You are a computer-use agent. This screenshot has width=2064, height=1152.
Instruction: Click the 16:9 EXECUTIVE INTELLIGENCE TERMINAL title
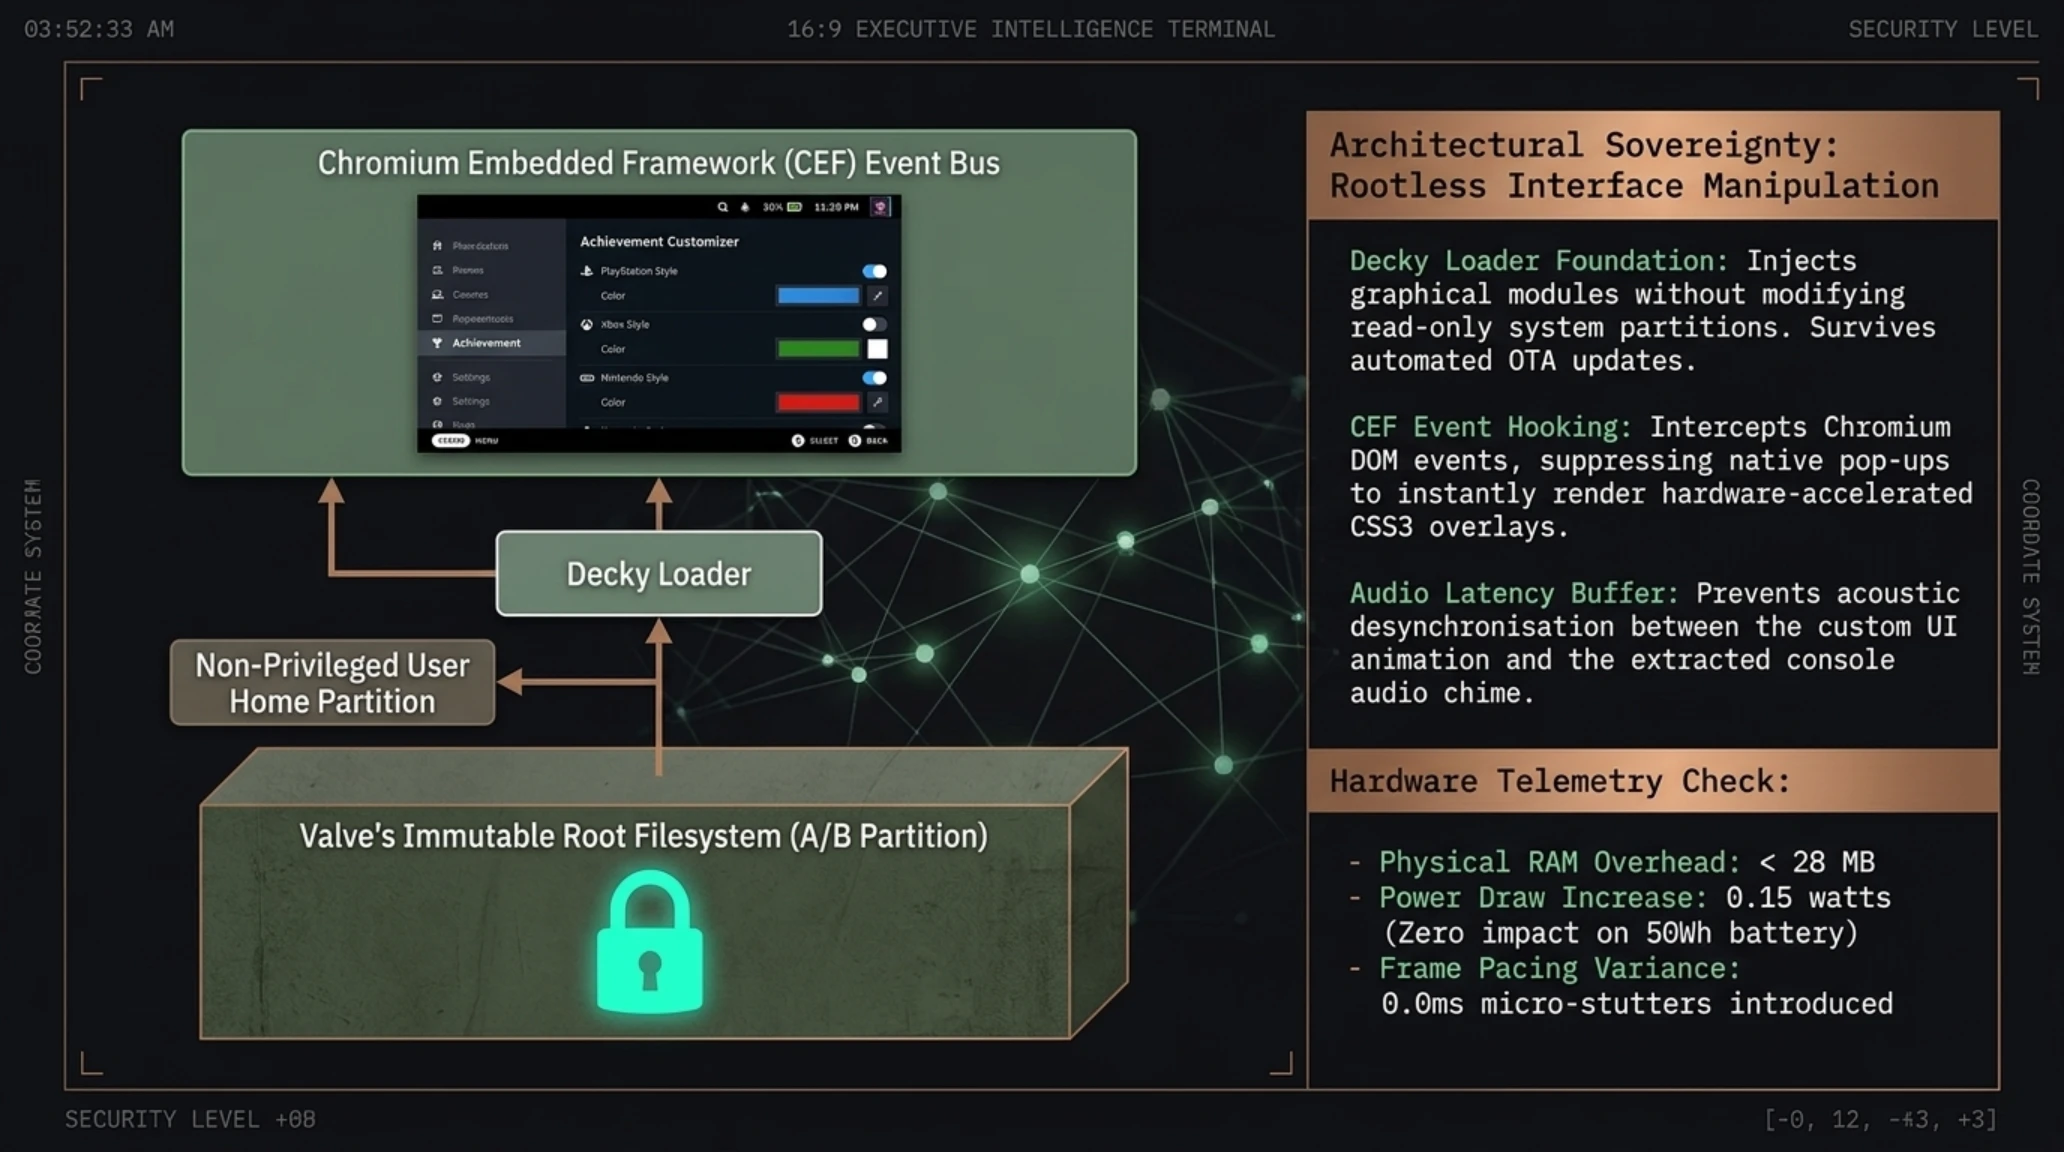(1031, 29)
